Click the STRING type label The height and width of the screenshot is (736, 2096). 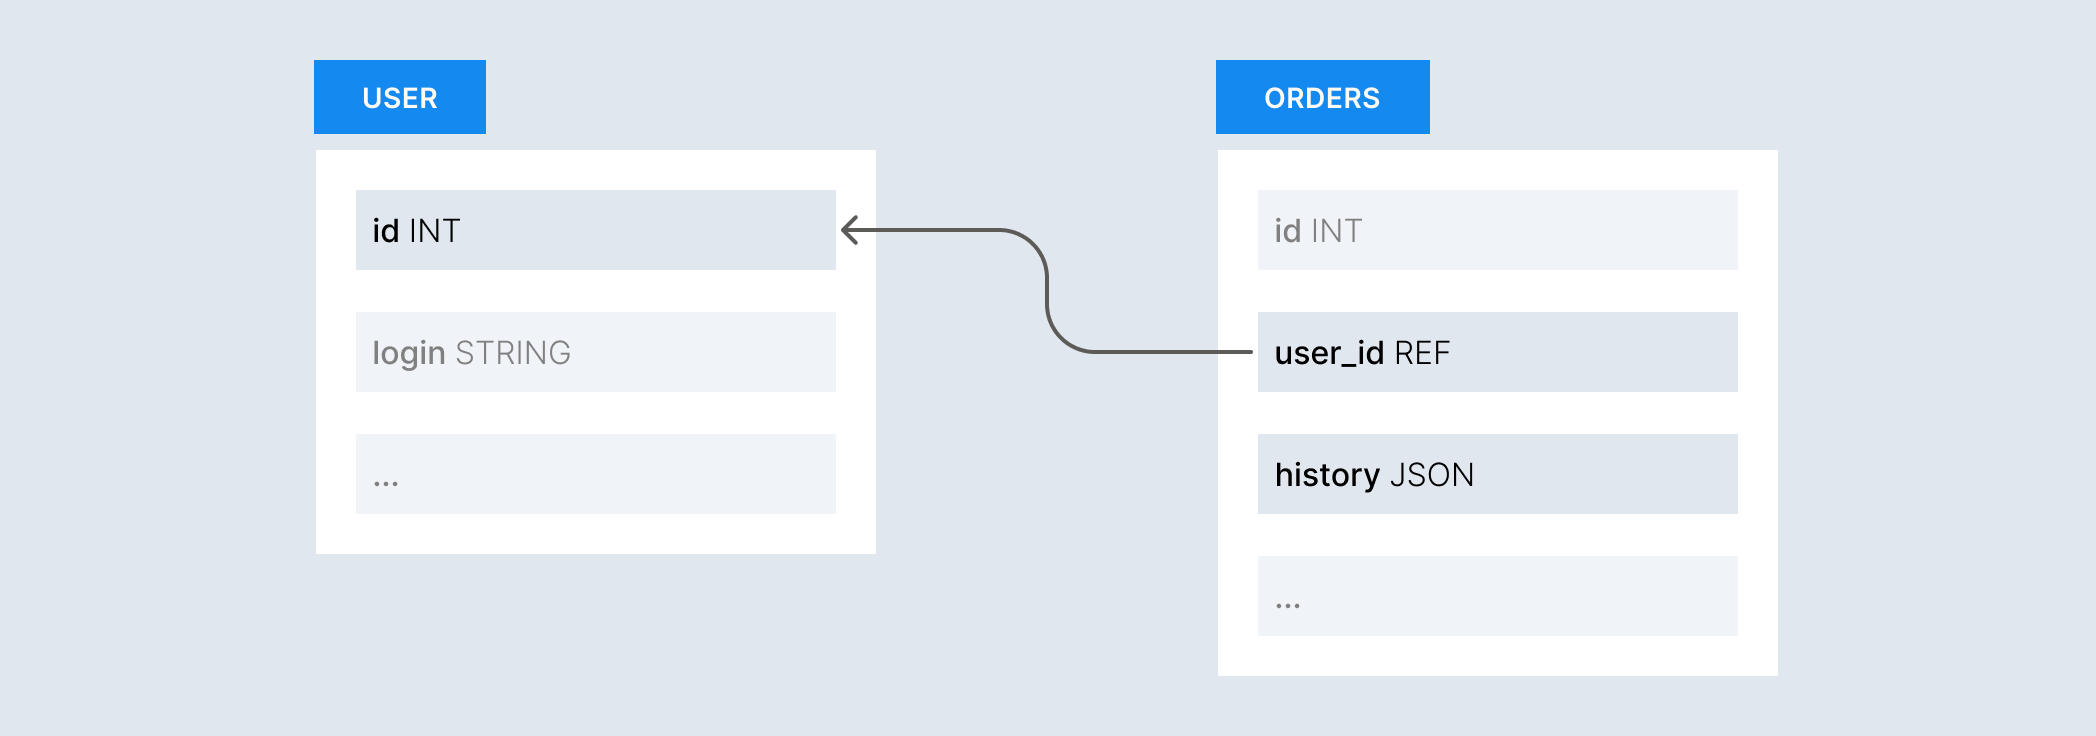click(513, 353)
